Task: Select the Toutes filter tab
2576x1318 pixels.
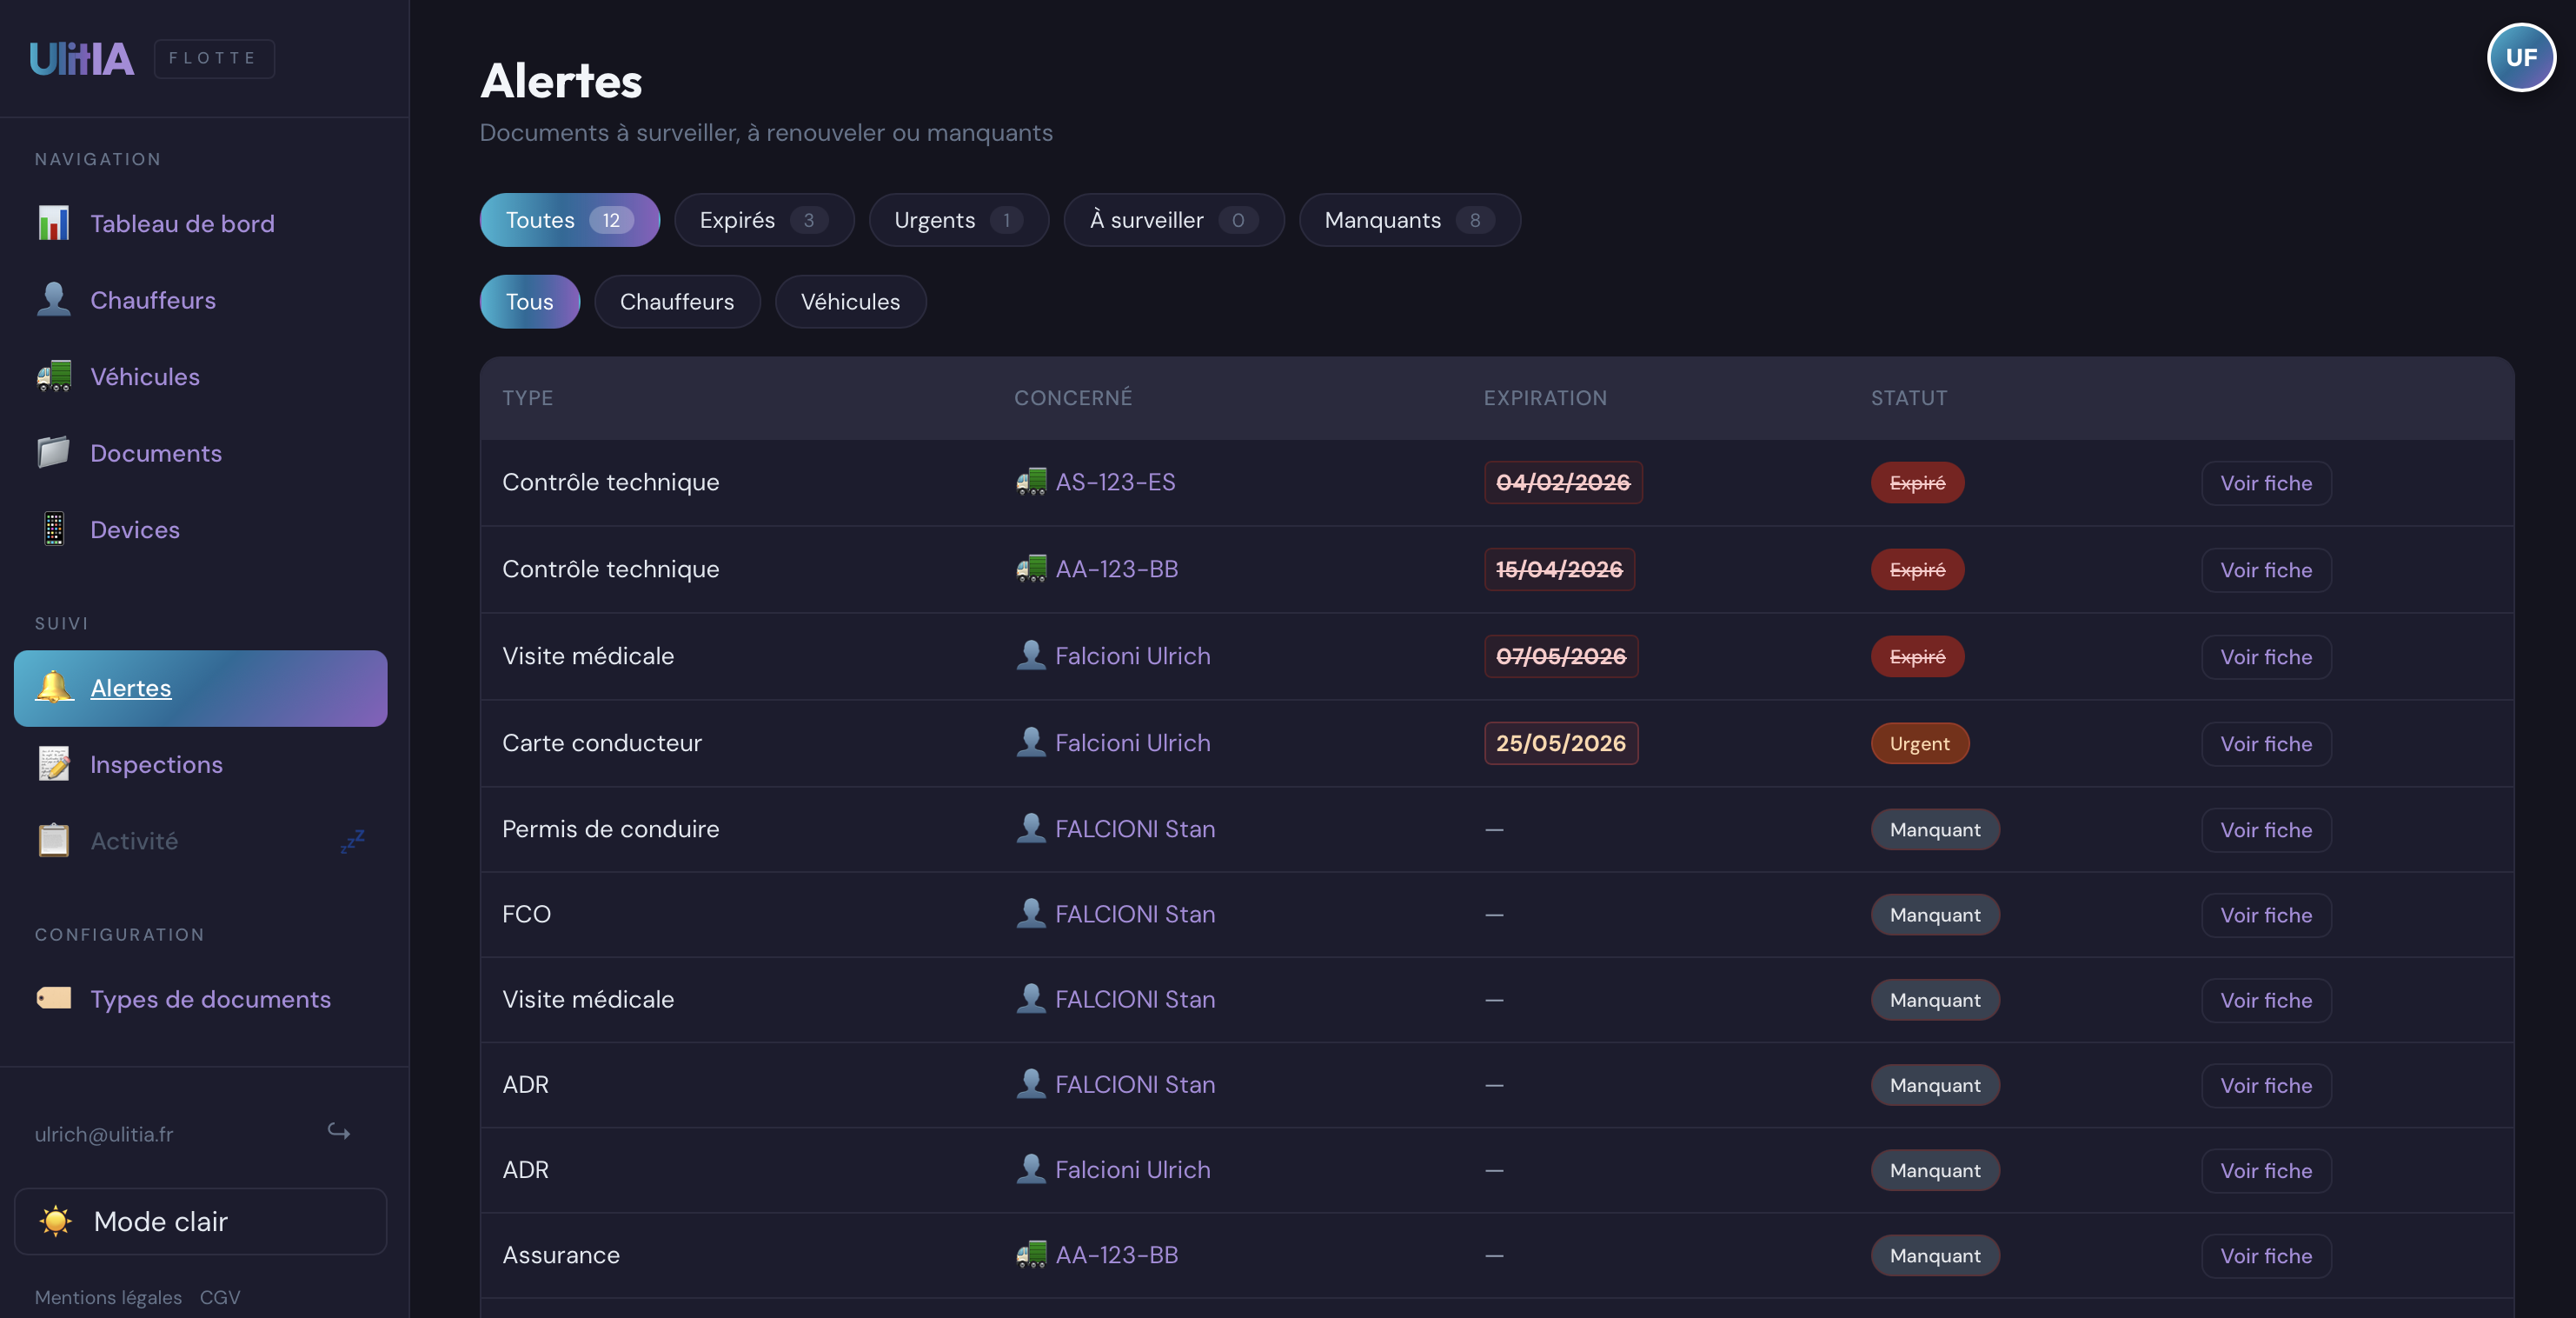Action: coord(569,220)
